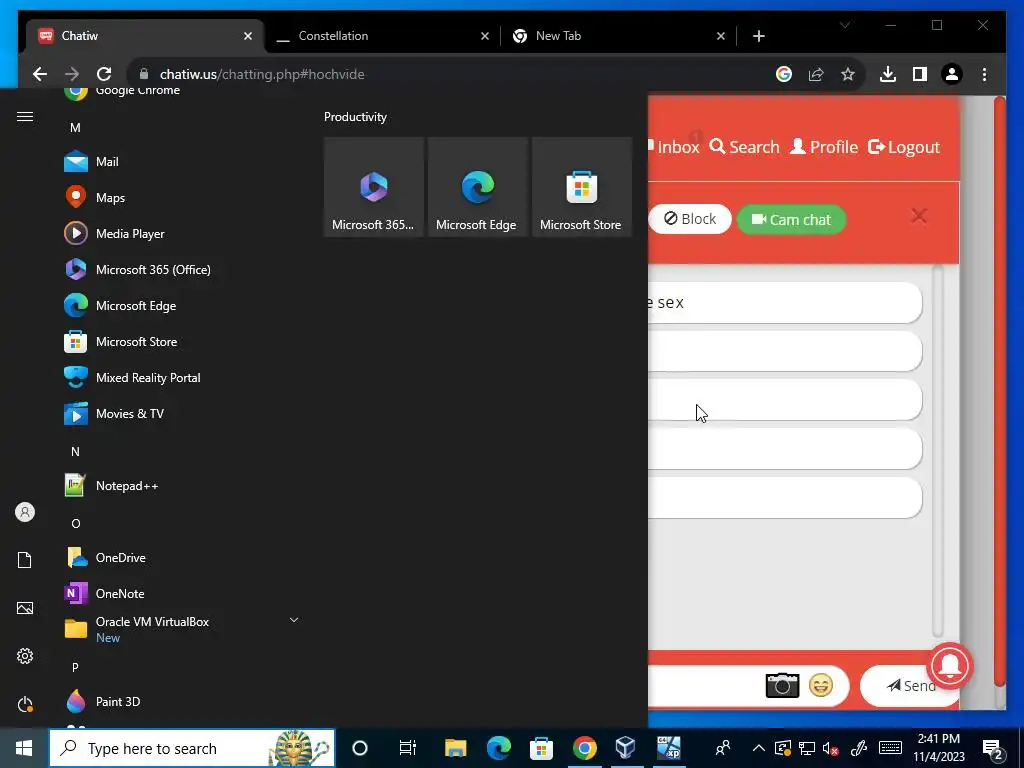Viewport: 1024px width, 768px height.
Task: Log out of Chatiw
Action: pyautogui.click(x=904, y=147)
